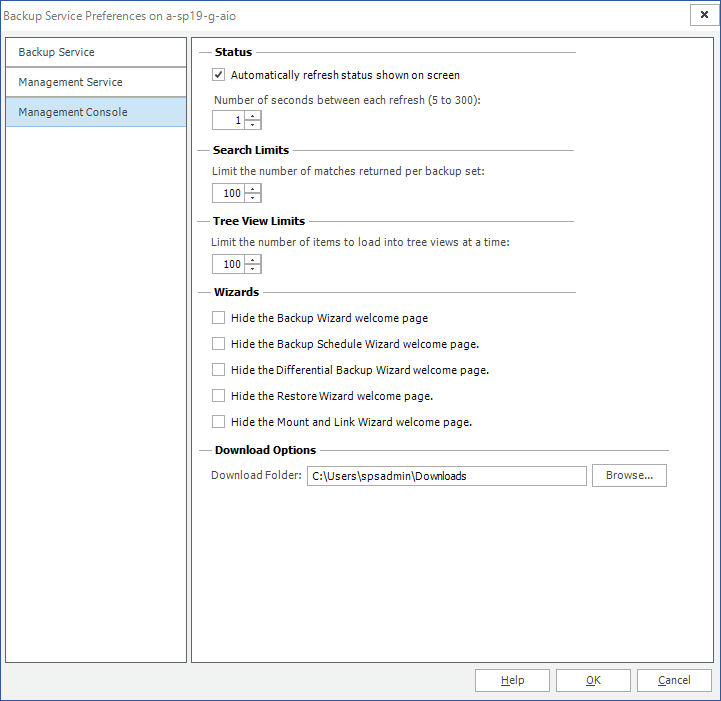Click the Download Folder path field
Screen dimensions: 721x701
[446, 476]
